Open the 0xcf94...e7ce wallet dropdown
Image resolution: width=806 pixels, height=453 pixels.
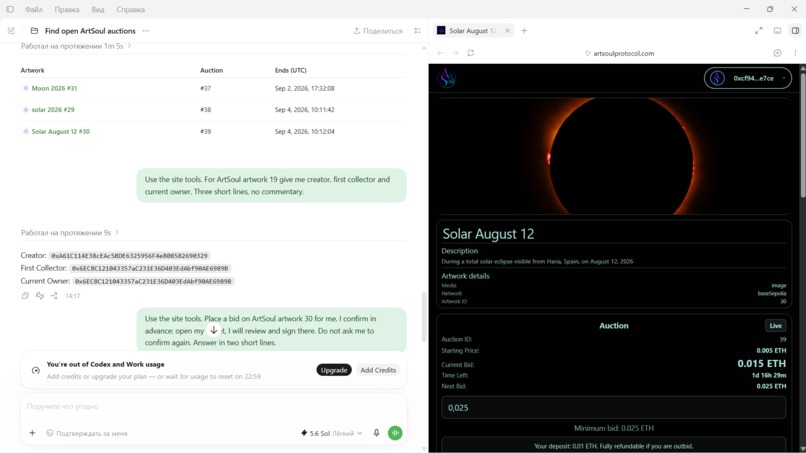tap(747, 78)
